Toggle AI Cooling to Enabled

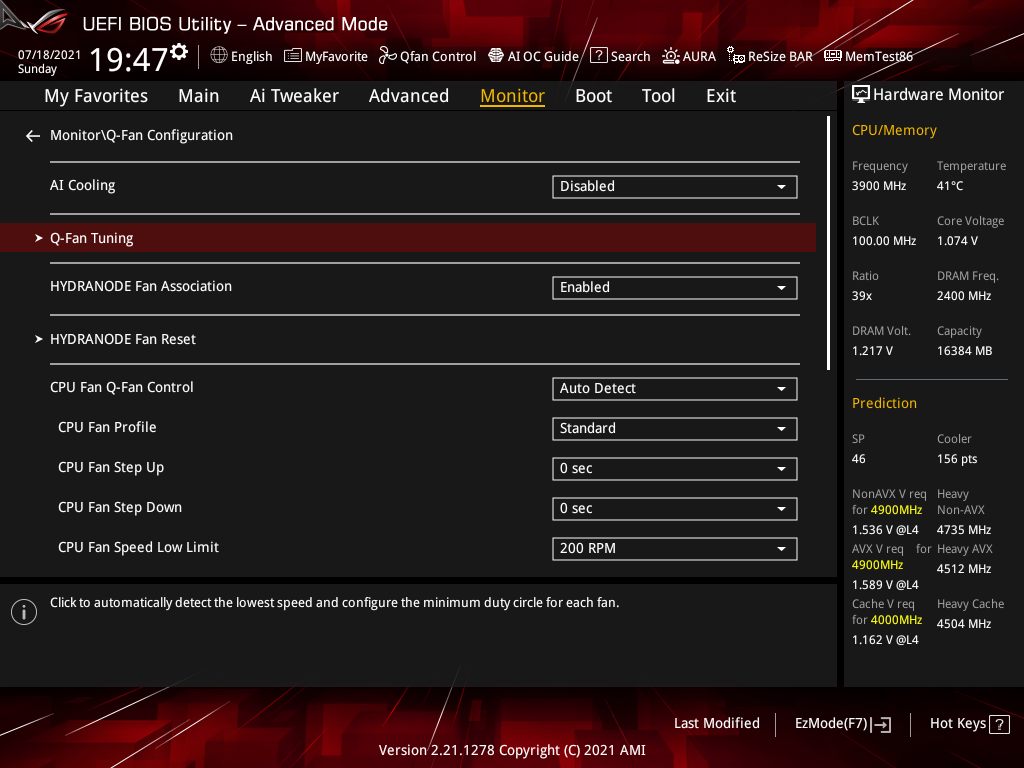674,186
